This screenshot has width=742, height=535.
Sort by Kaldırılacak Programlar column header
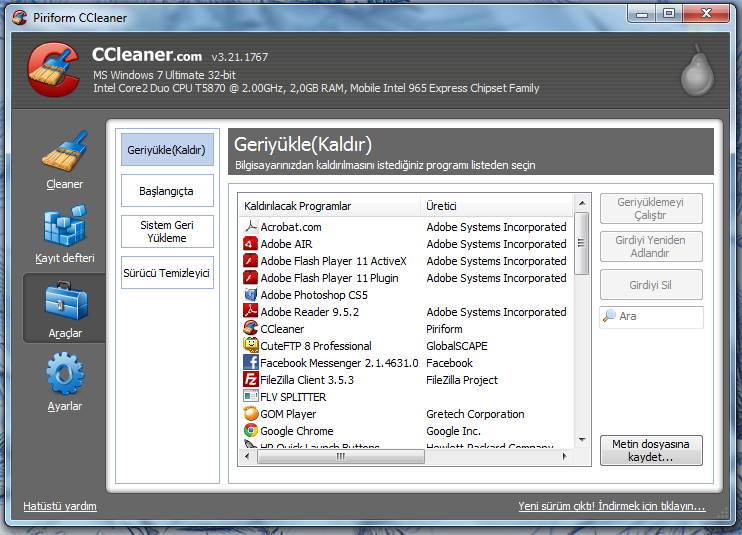[x=329, y=206]
